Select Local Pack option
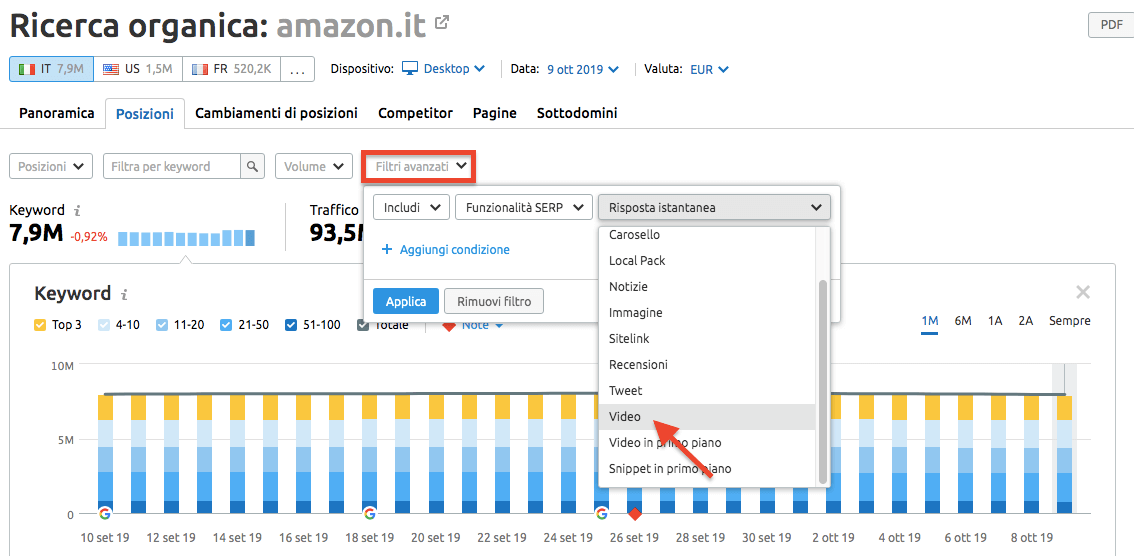Screen dimensions: 1134x556 point(707,260)
